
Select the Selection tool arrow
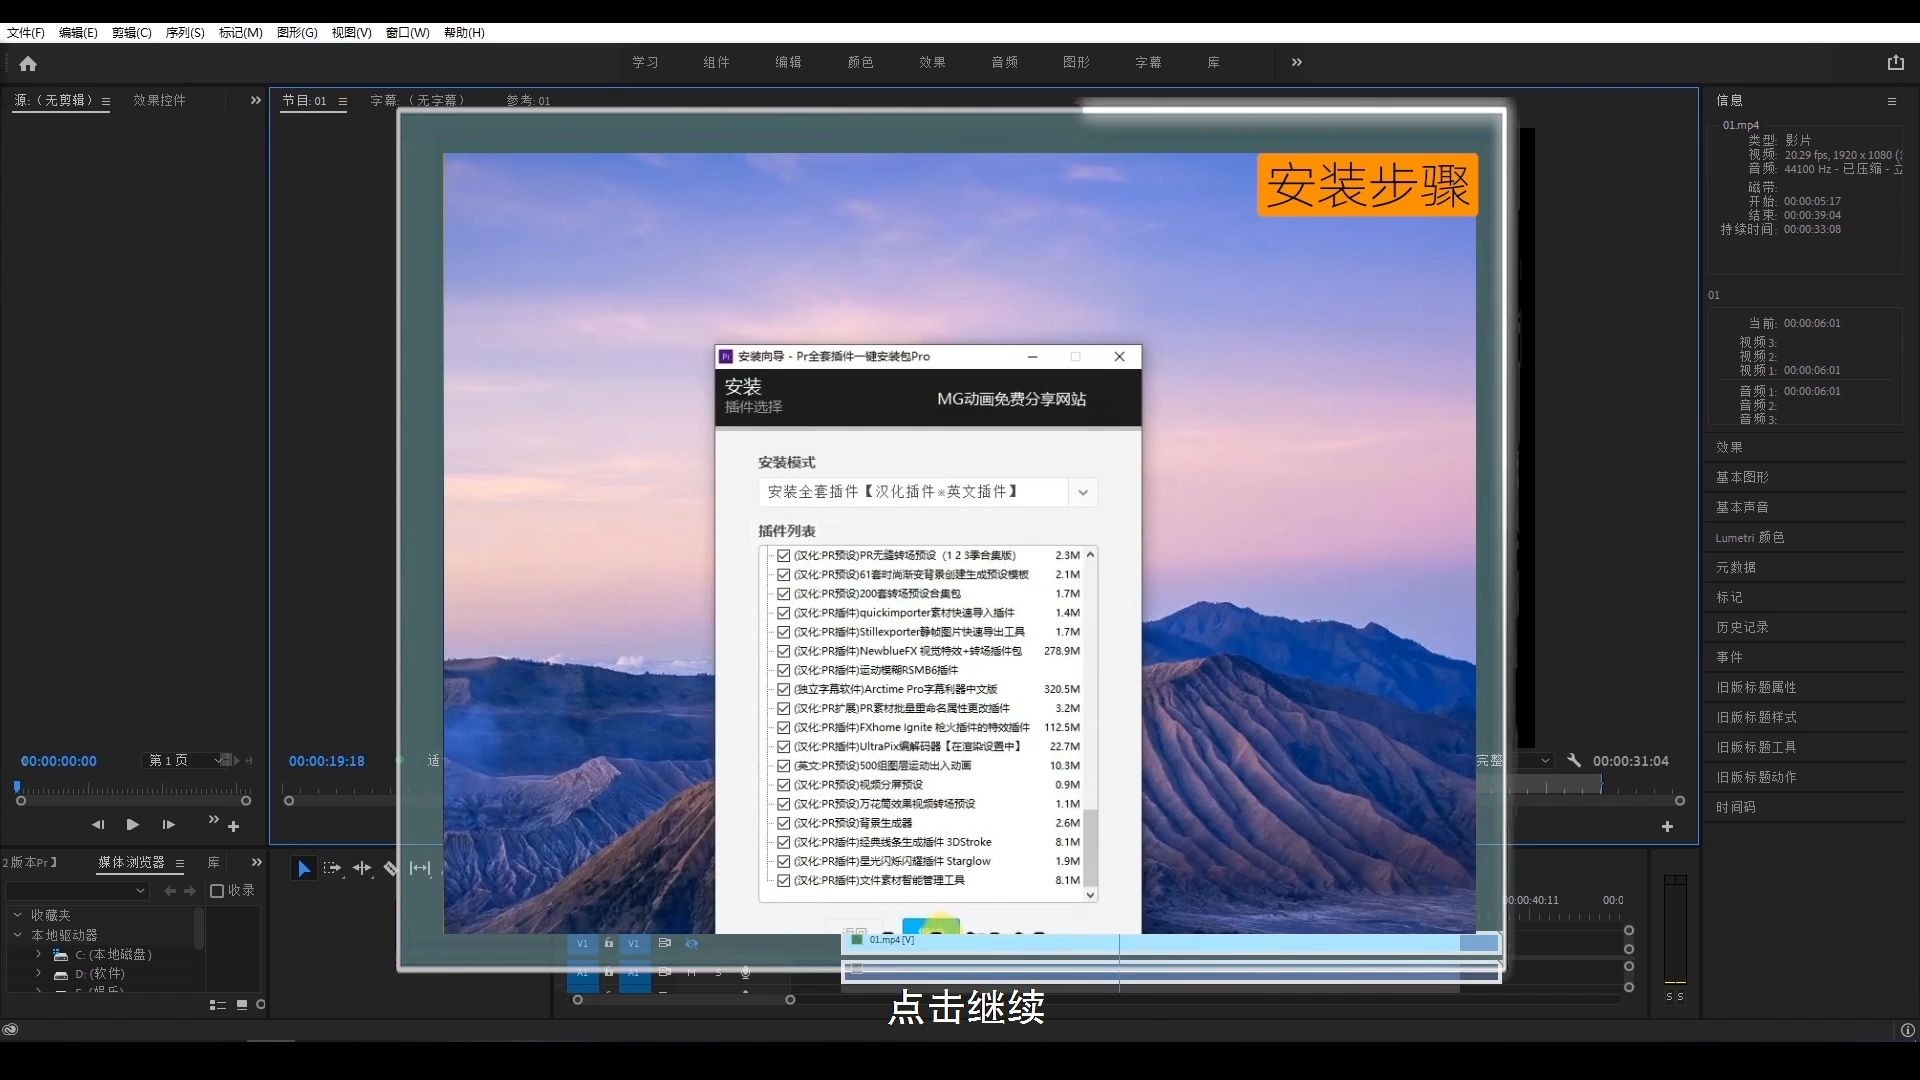coord(303,869)
